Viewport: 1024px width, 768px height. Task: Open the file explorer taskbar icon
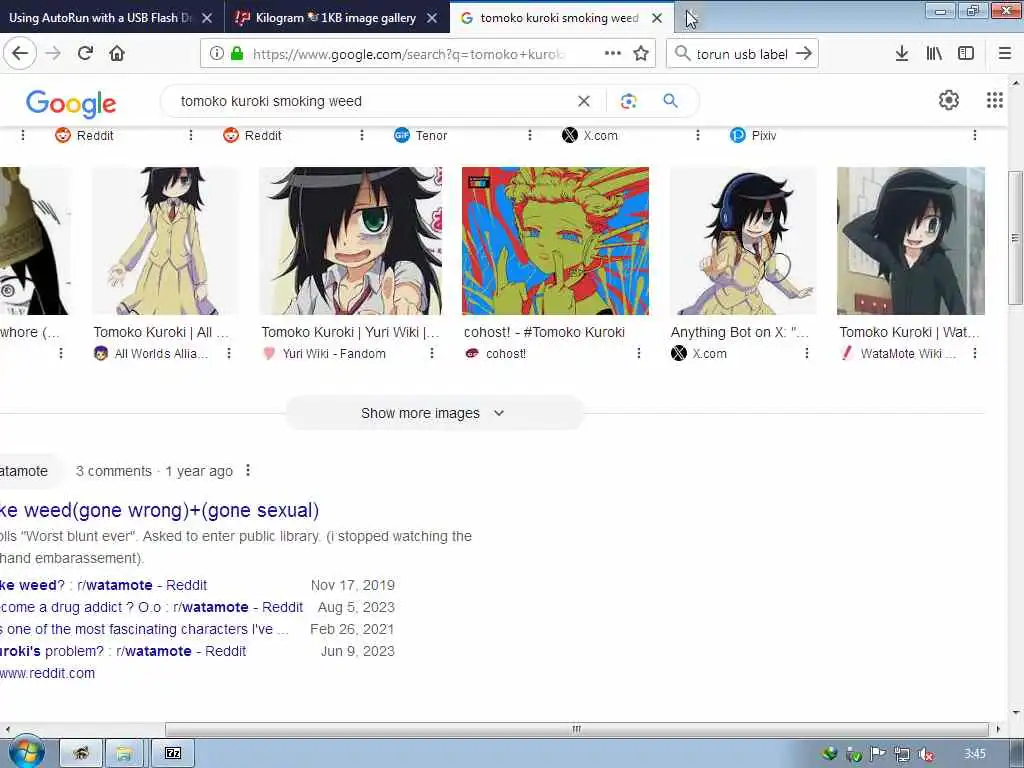pos(124,754)
